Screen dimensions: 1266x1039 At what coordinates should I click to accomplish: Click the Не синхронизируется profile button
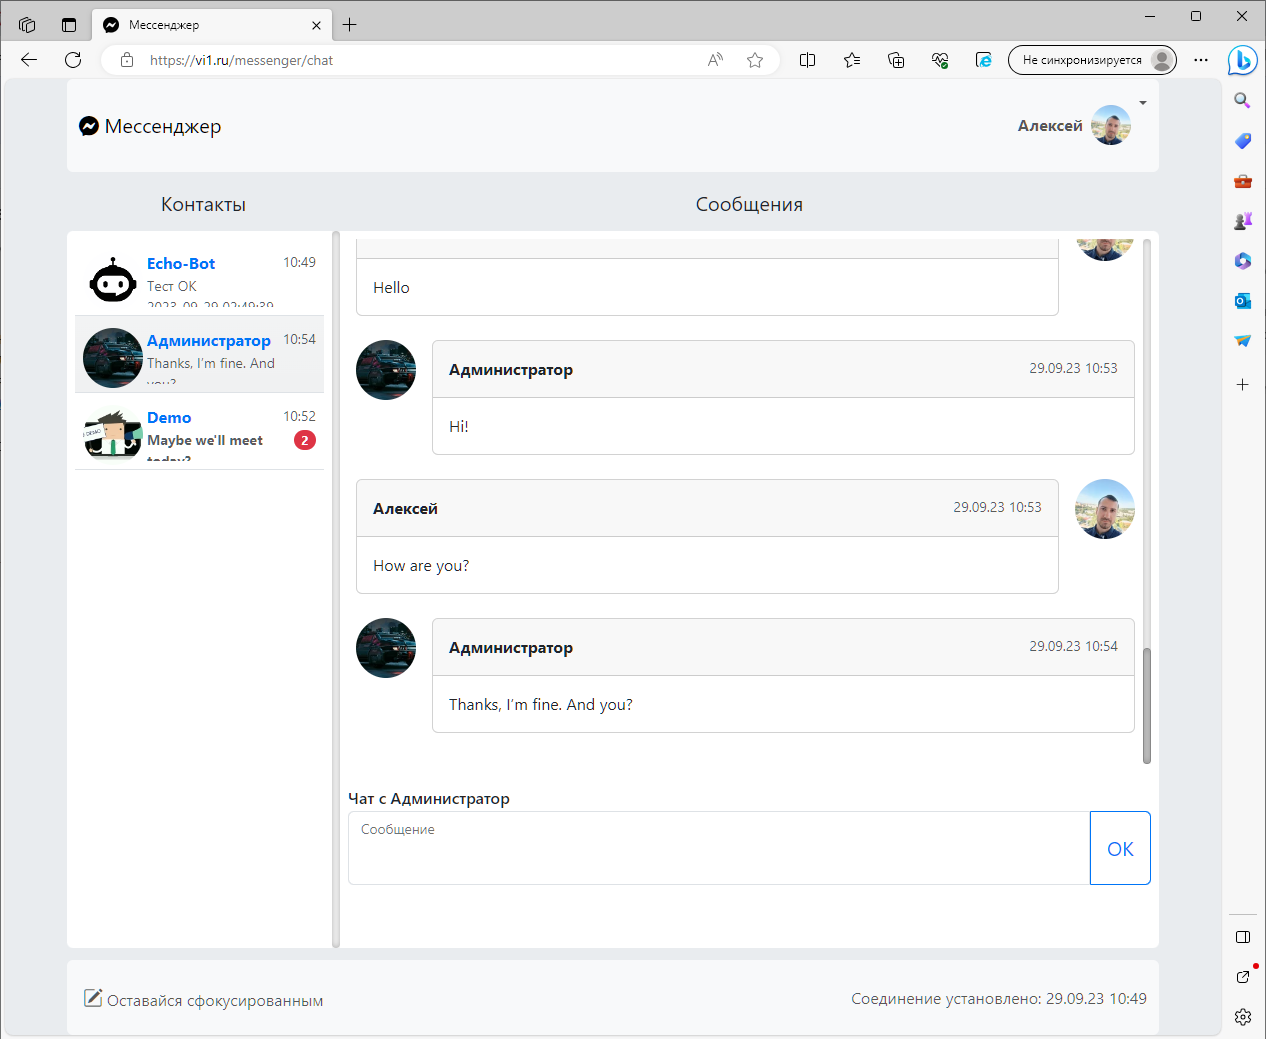coord(1092,59)
